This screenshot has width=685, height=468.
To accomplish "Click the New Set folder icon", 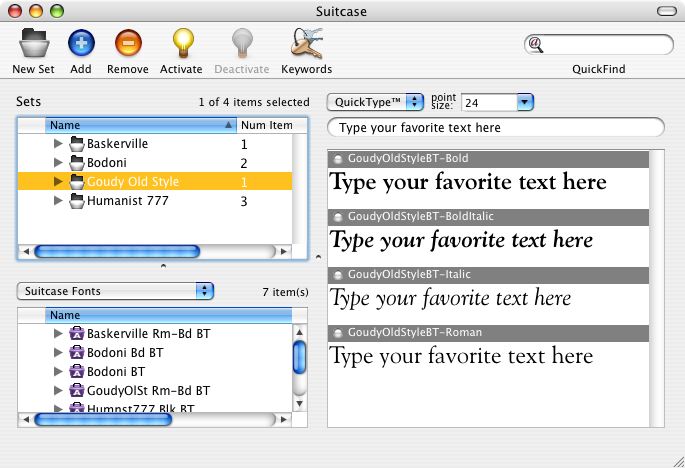I will tap(34, 43).
